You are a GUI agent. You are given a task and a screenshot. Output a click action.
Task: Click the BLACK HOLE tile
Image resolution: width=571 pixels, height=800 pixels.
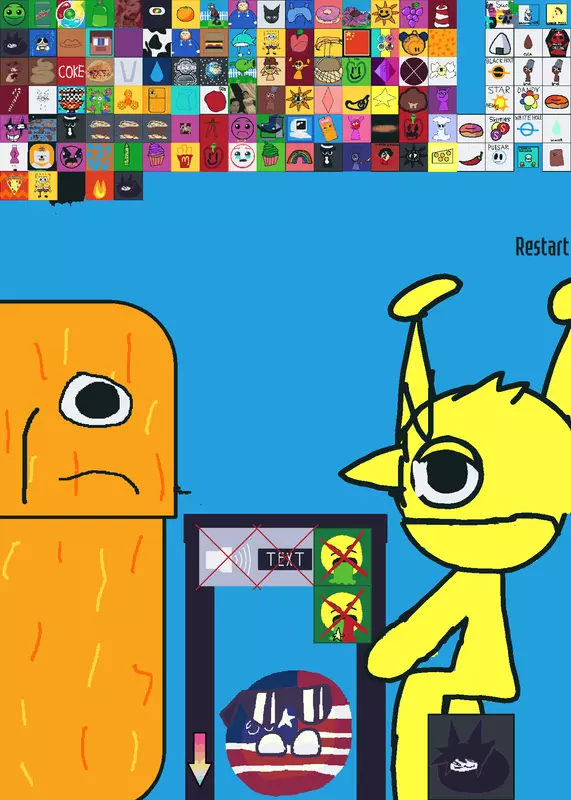coord(499,71)
